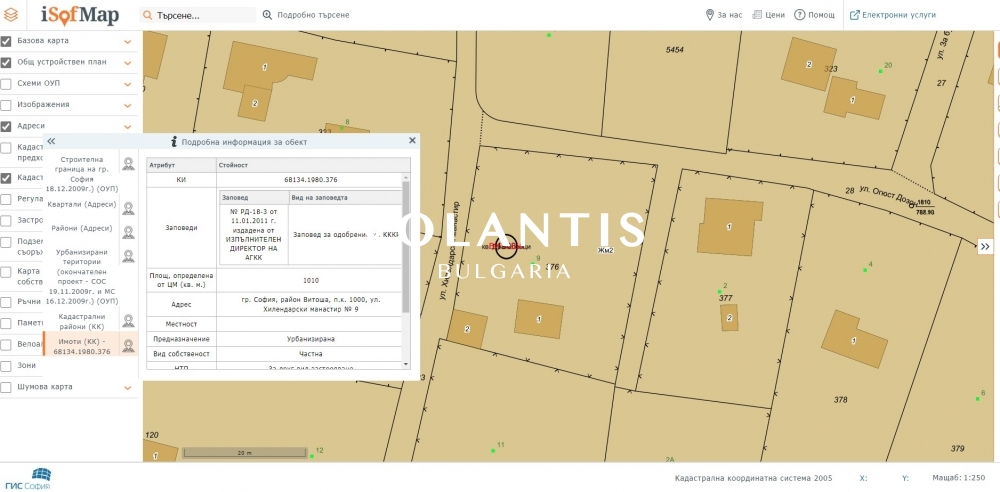Image resolution: width=1000 pixels, height=492 pixels.
Task: Click the Мащаб: 1:250 scale indicator
Action: (959, 478)
